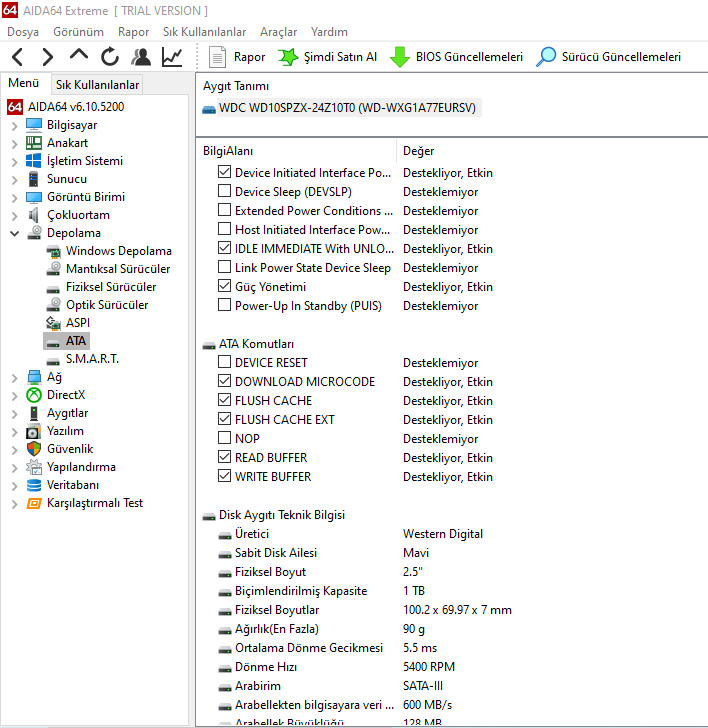
Task: Click the green star buy icon
Action: pos(288,57)
